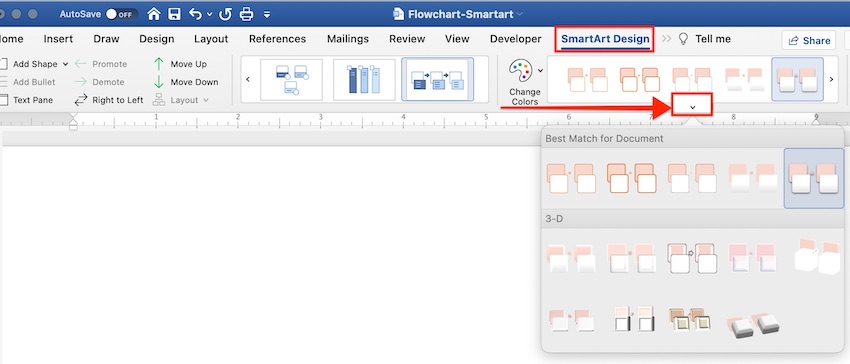Collapse the SmartArt styles gallery chevron
The image size is (850, 364).
[x=692, y=107]
